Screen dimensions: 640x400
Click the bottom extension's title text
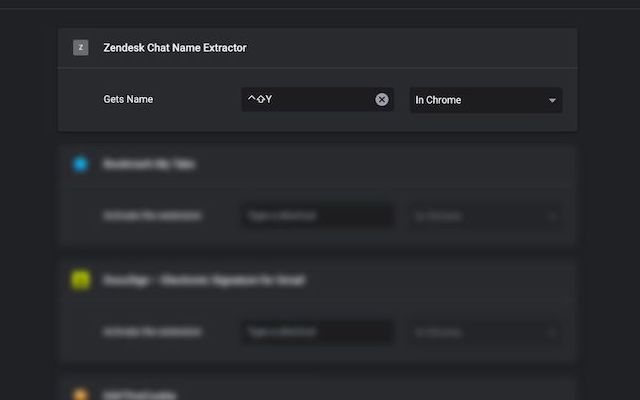point(140,395)
